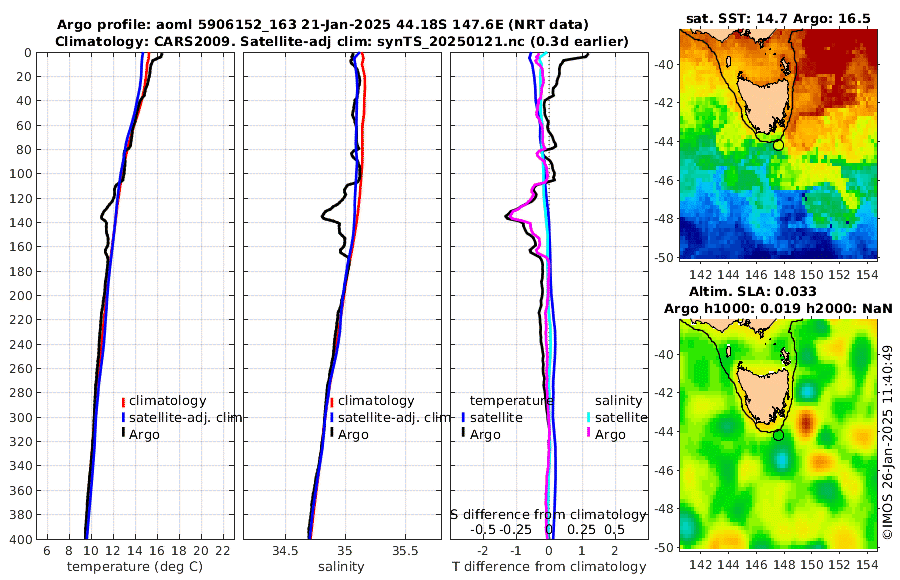
Task: Click the 'Climatology: CARS2009' subtitle line
Action: tap(342, 41)
